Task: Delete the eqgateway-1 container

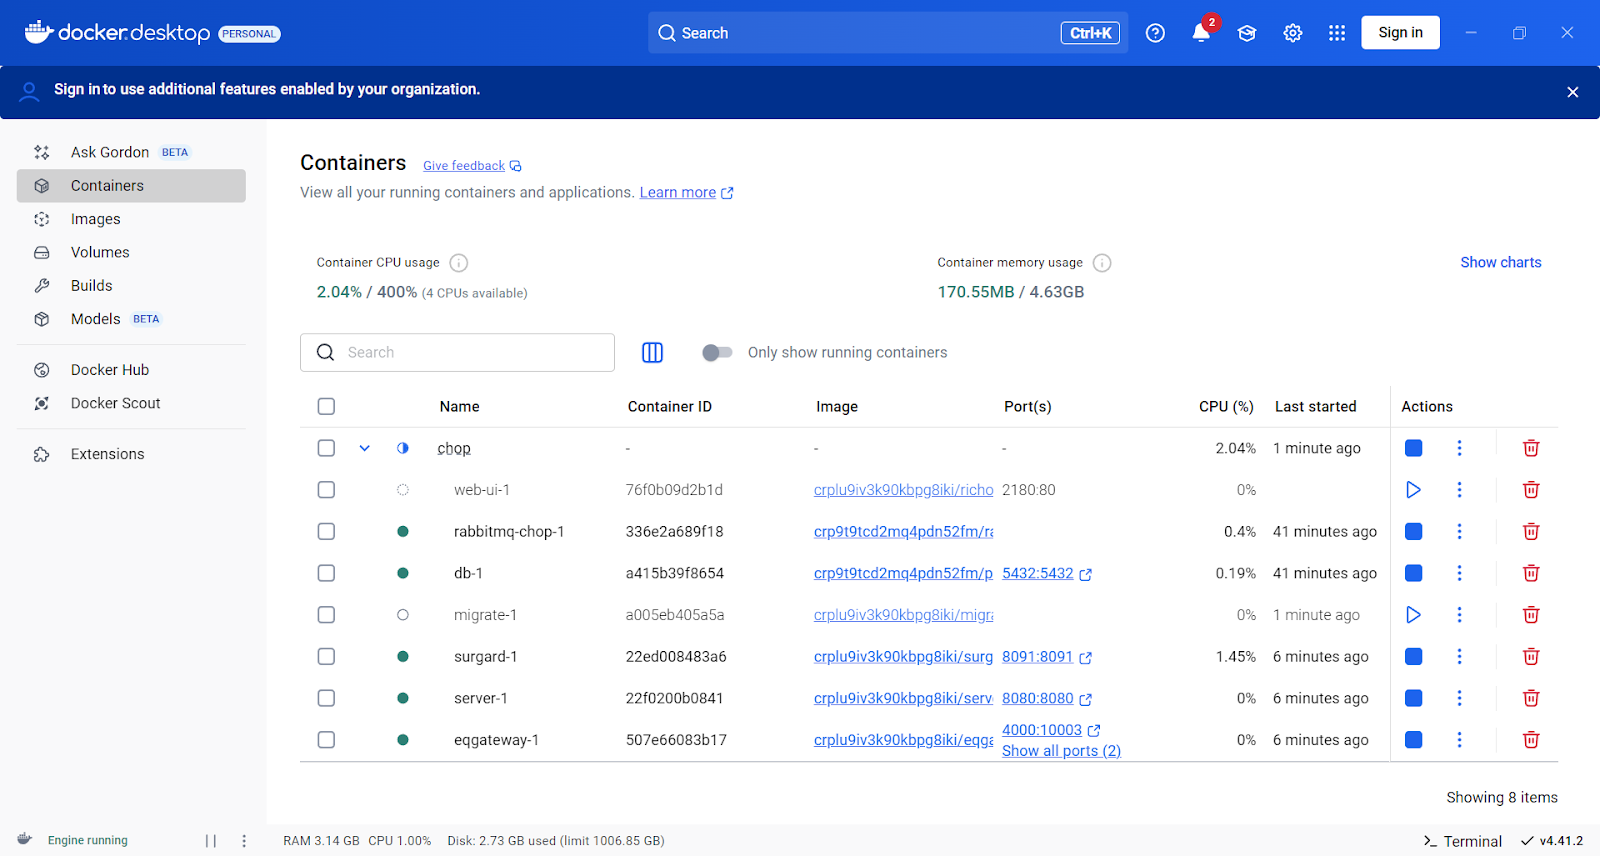Action: tap(1531, 740)
